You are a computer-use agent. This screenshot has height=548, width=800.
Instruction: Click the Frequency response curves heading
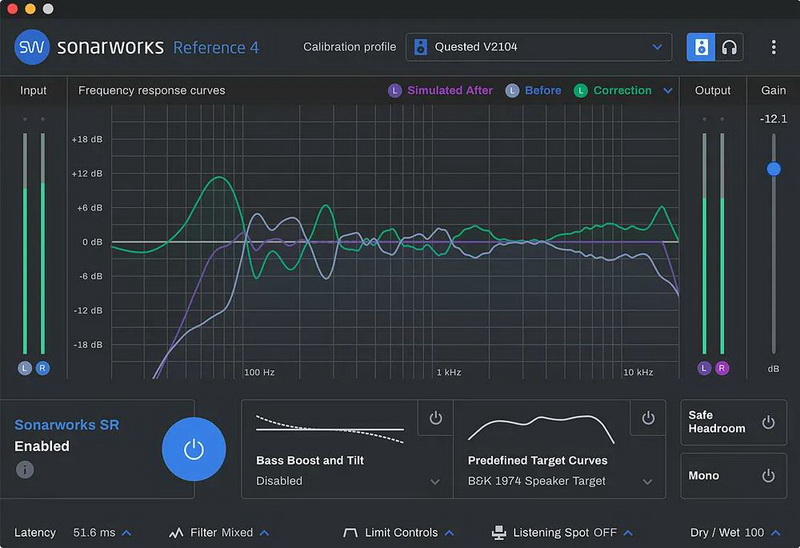[152, 90]
